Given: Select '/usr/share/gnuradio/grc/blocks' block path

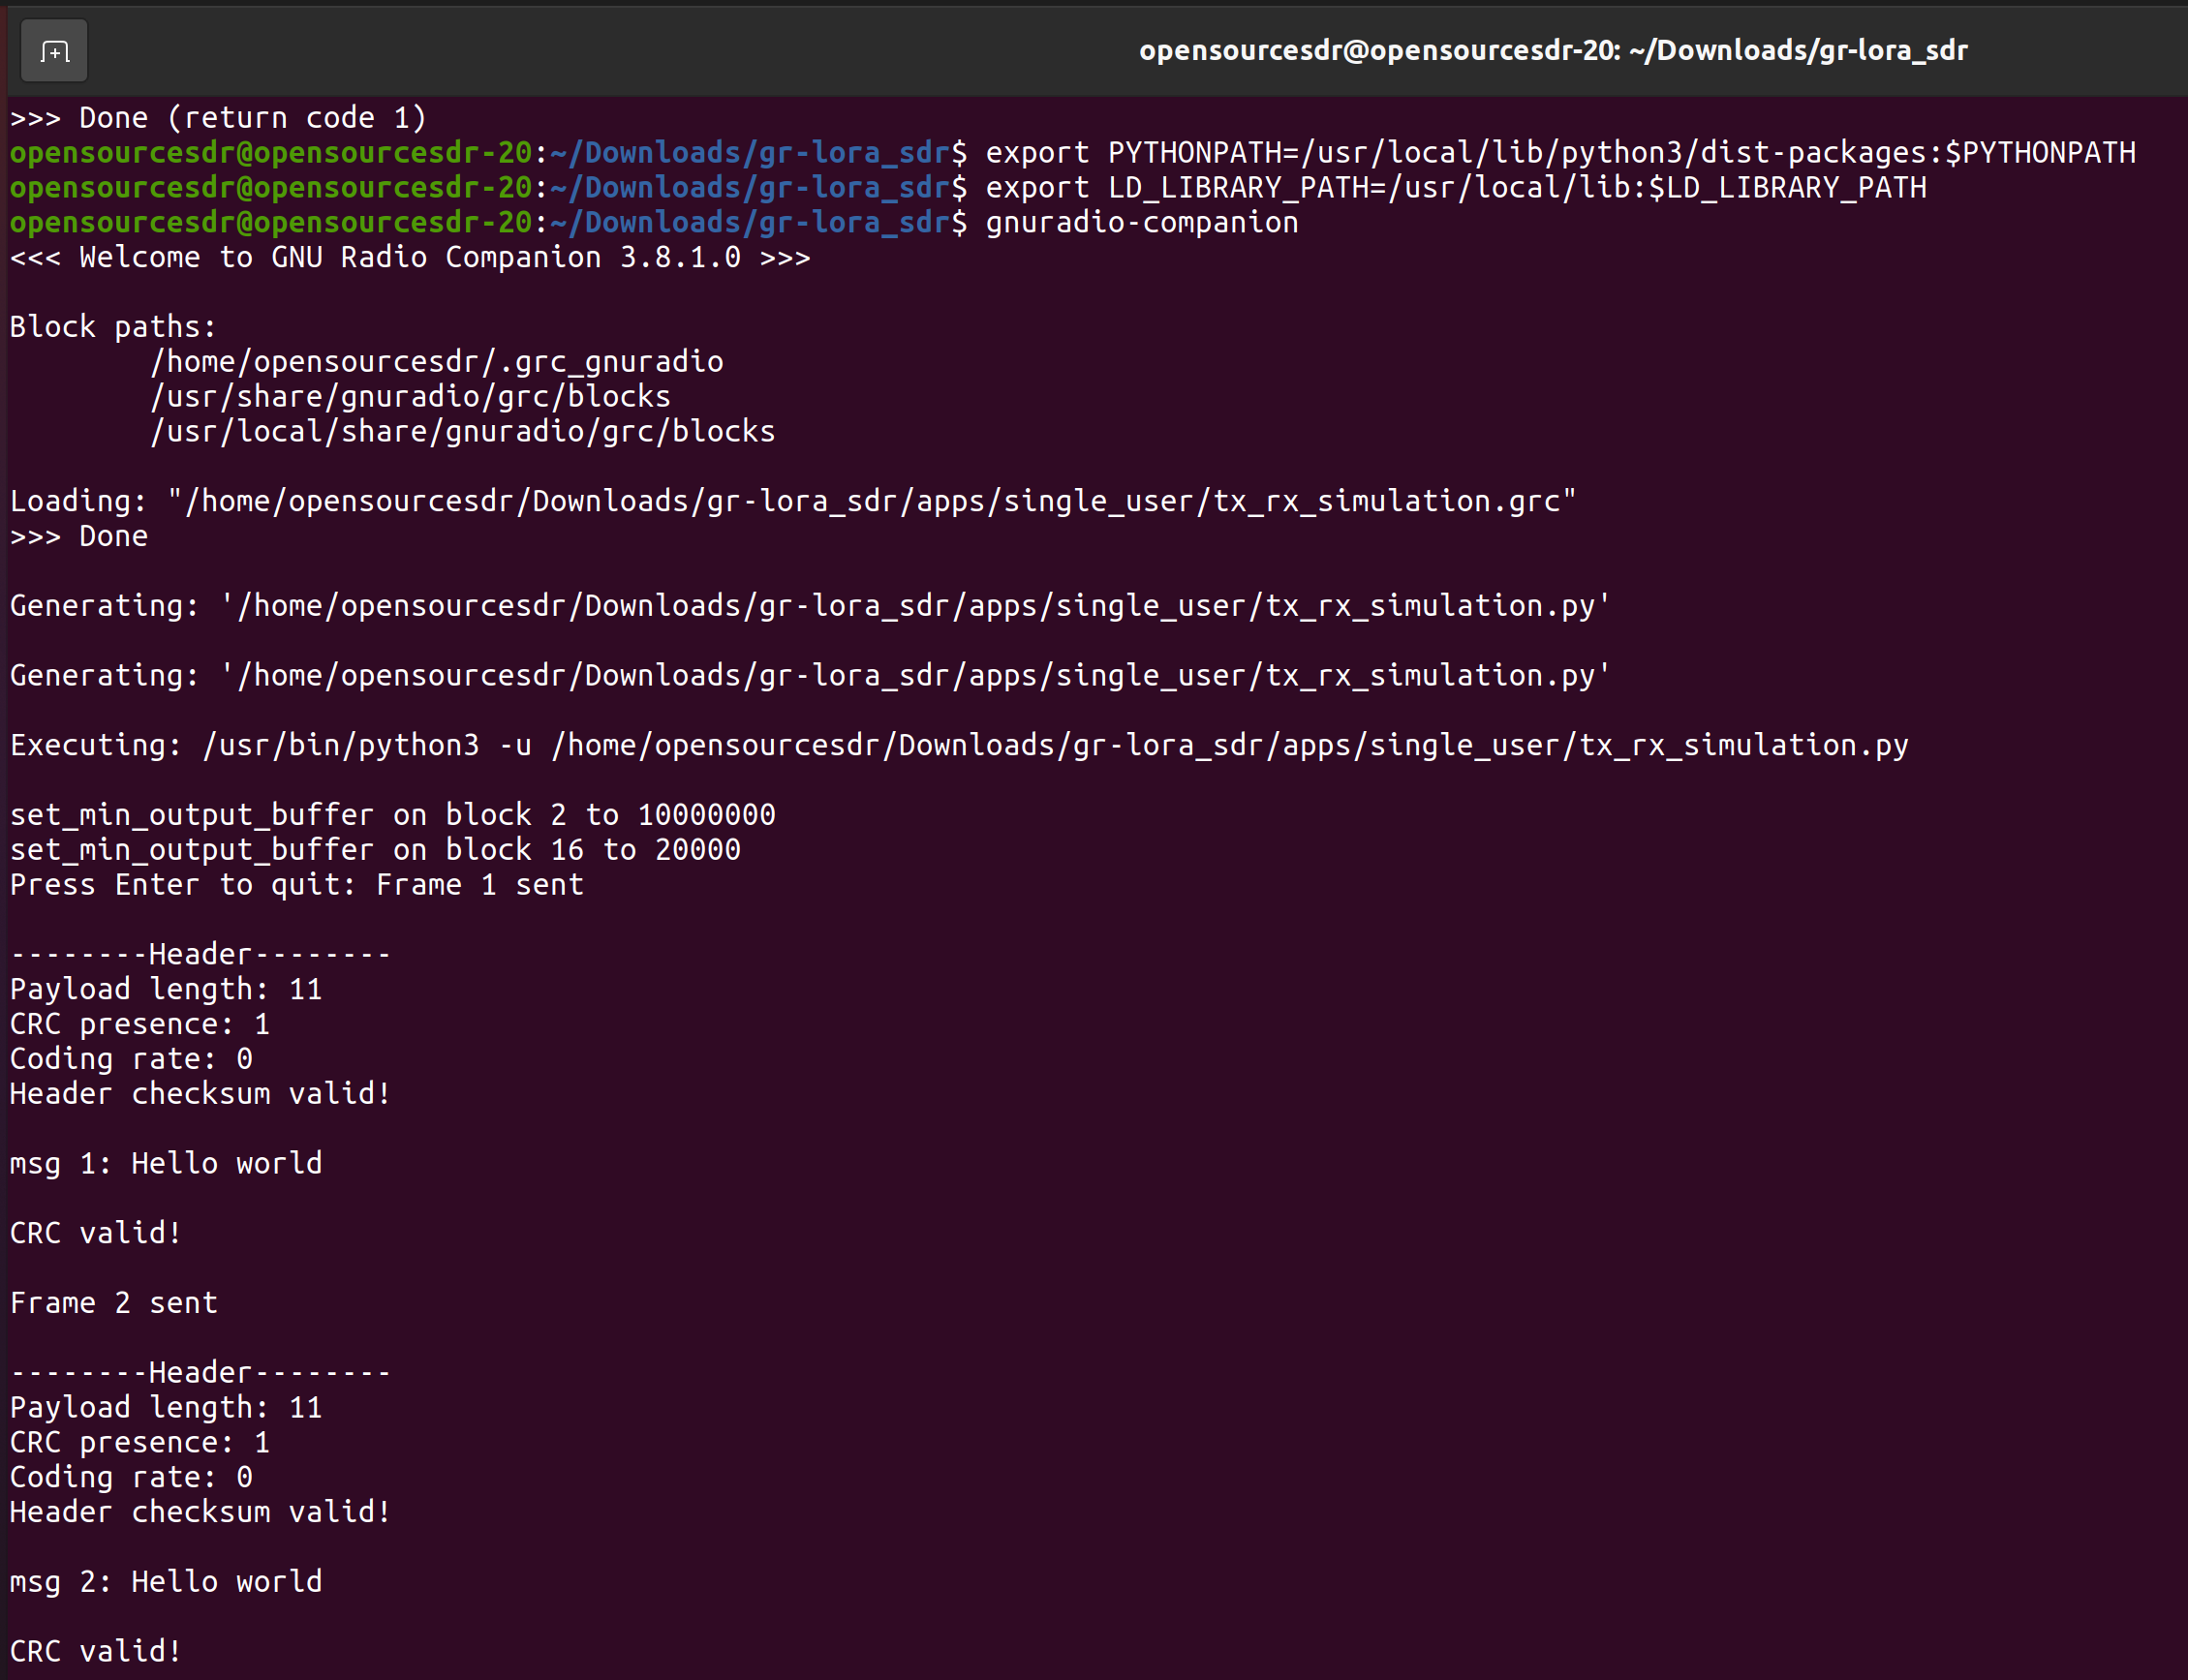Looking at the screenshot, I should pyautogui.click(x=410, y=396).
